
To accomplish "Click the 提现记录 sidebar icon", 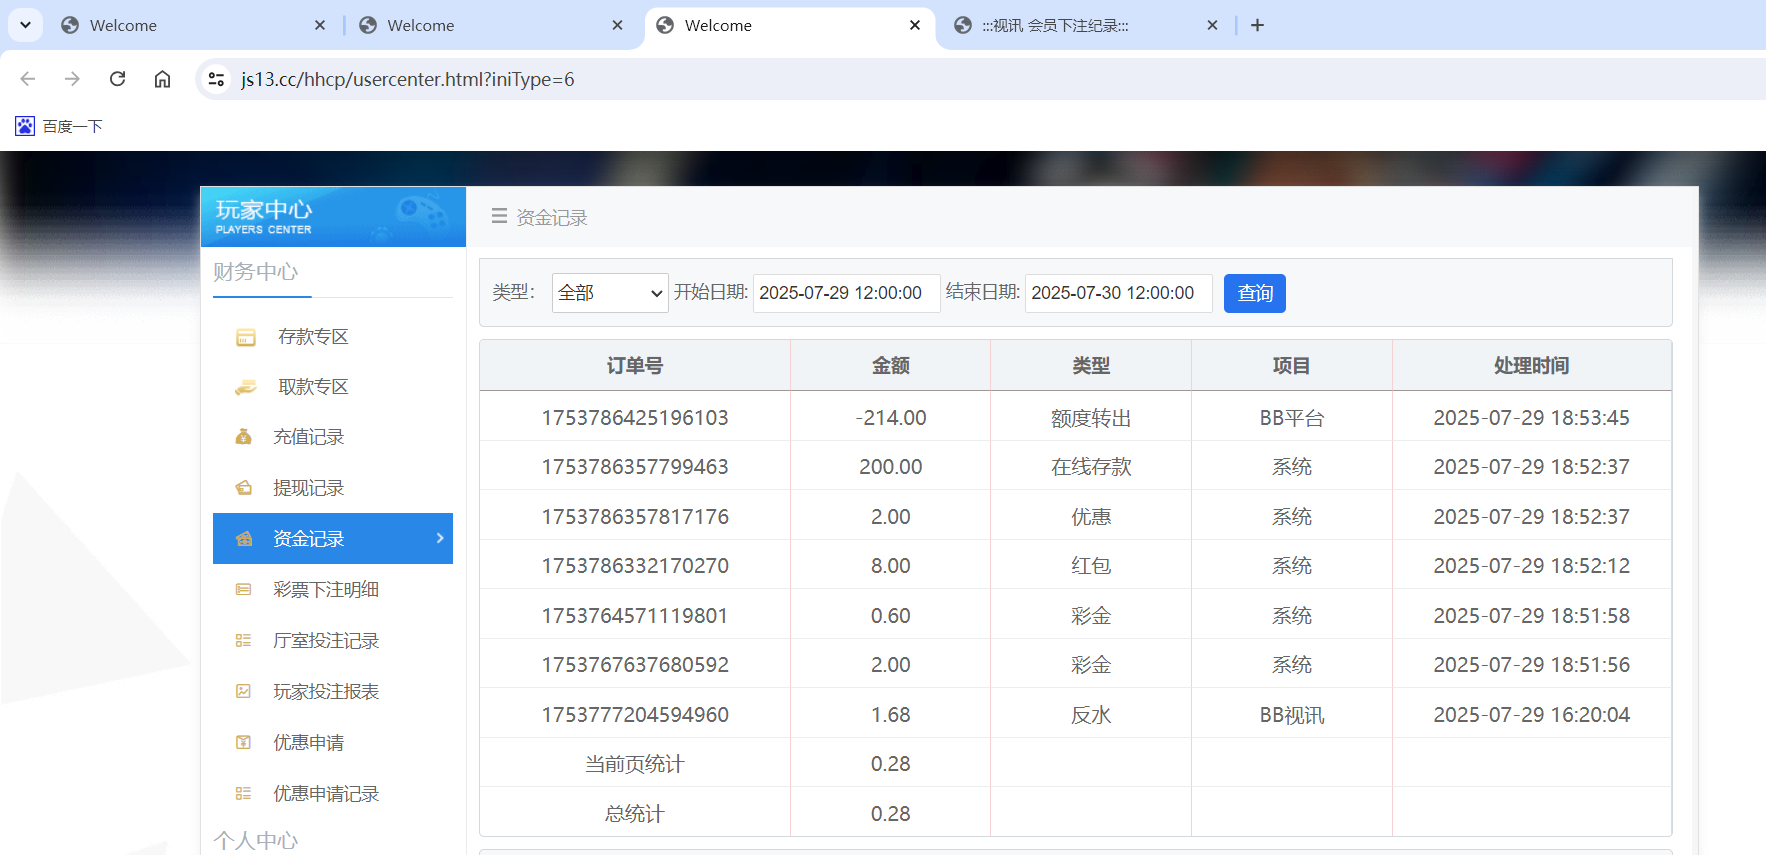I will click(243, 488).
